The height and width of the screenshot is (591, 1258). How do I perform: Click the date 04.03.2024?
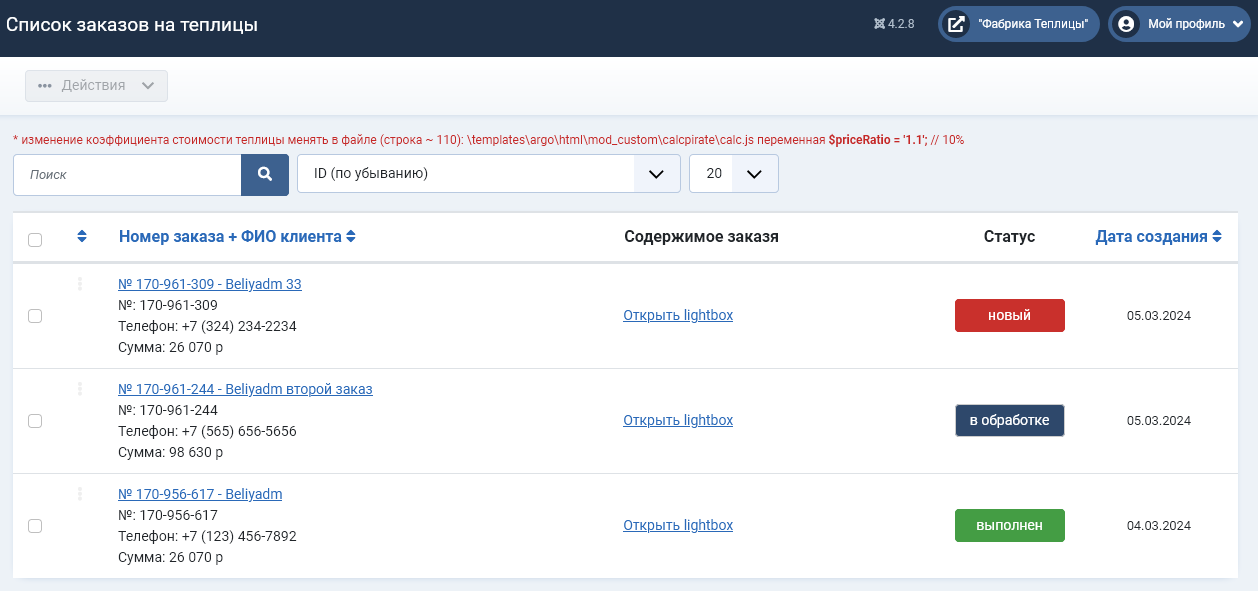click(1159, 525)
